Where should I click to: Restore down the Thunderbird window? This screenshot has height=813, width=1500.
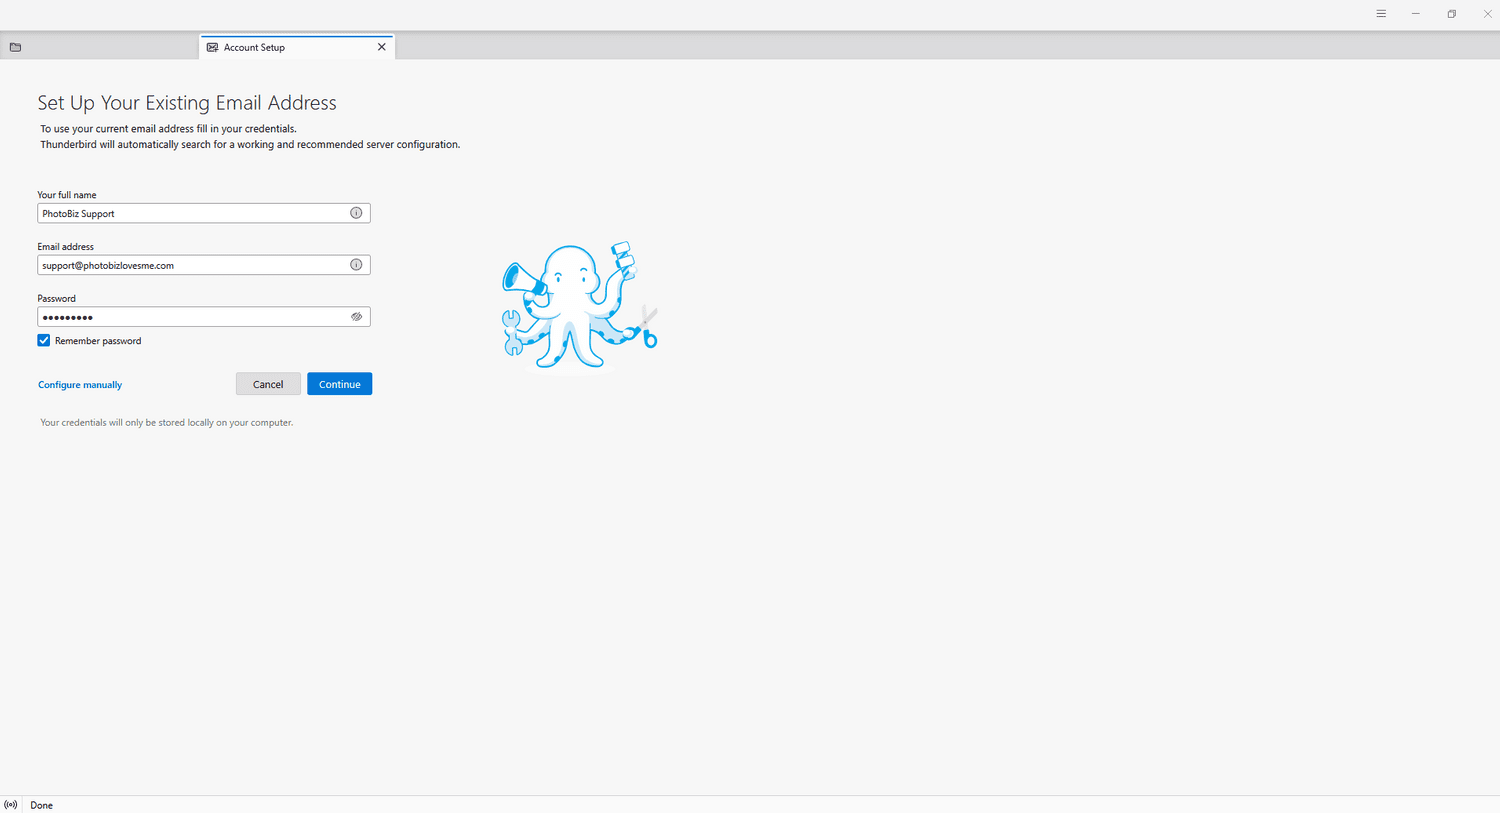1451,13
